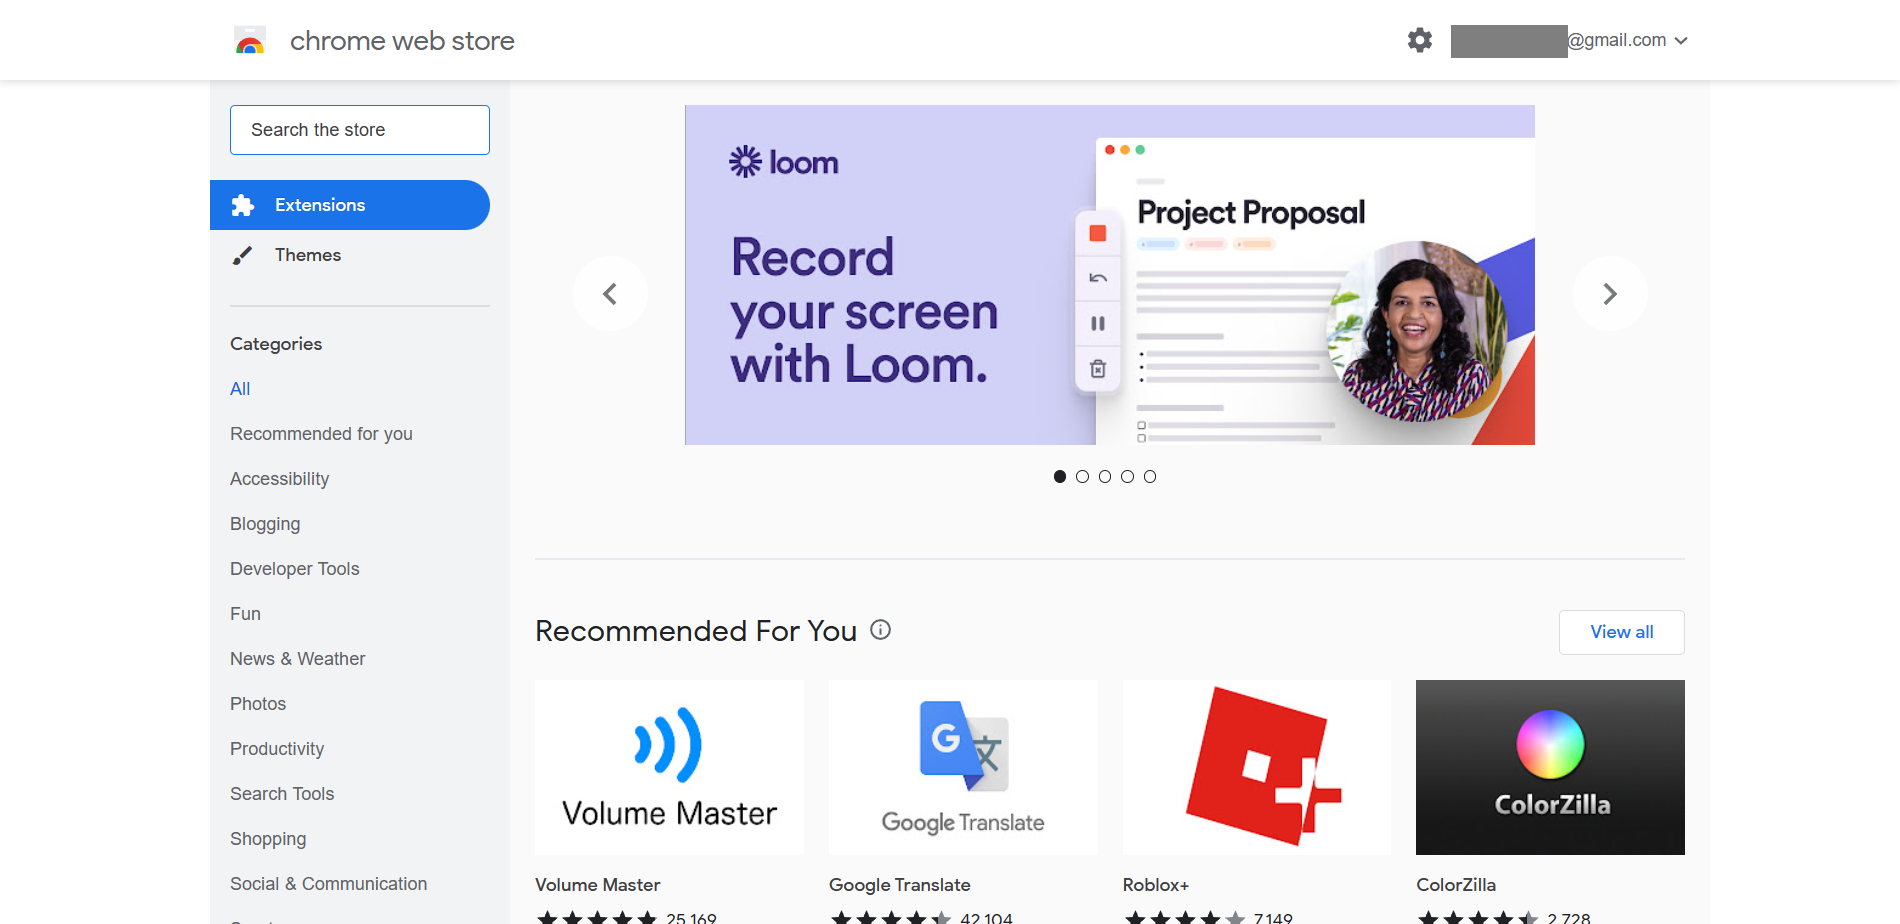Click the chrome web store title text

click(x=402, y=41)
